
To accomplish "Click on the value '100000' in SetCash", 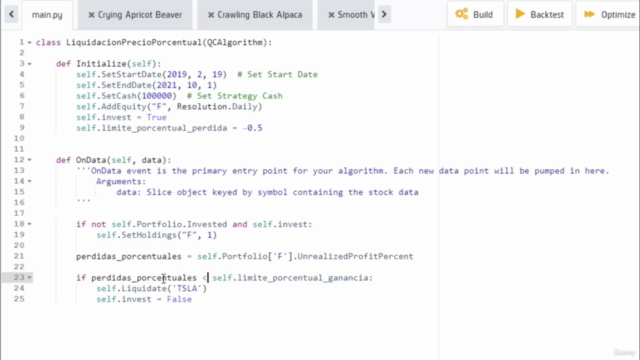I will pyautogui.click(x=157, y=96).
